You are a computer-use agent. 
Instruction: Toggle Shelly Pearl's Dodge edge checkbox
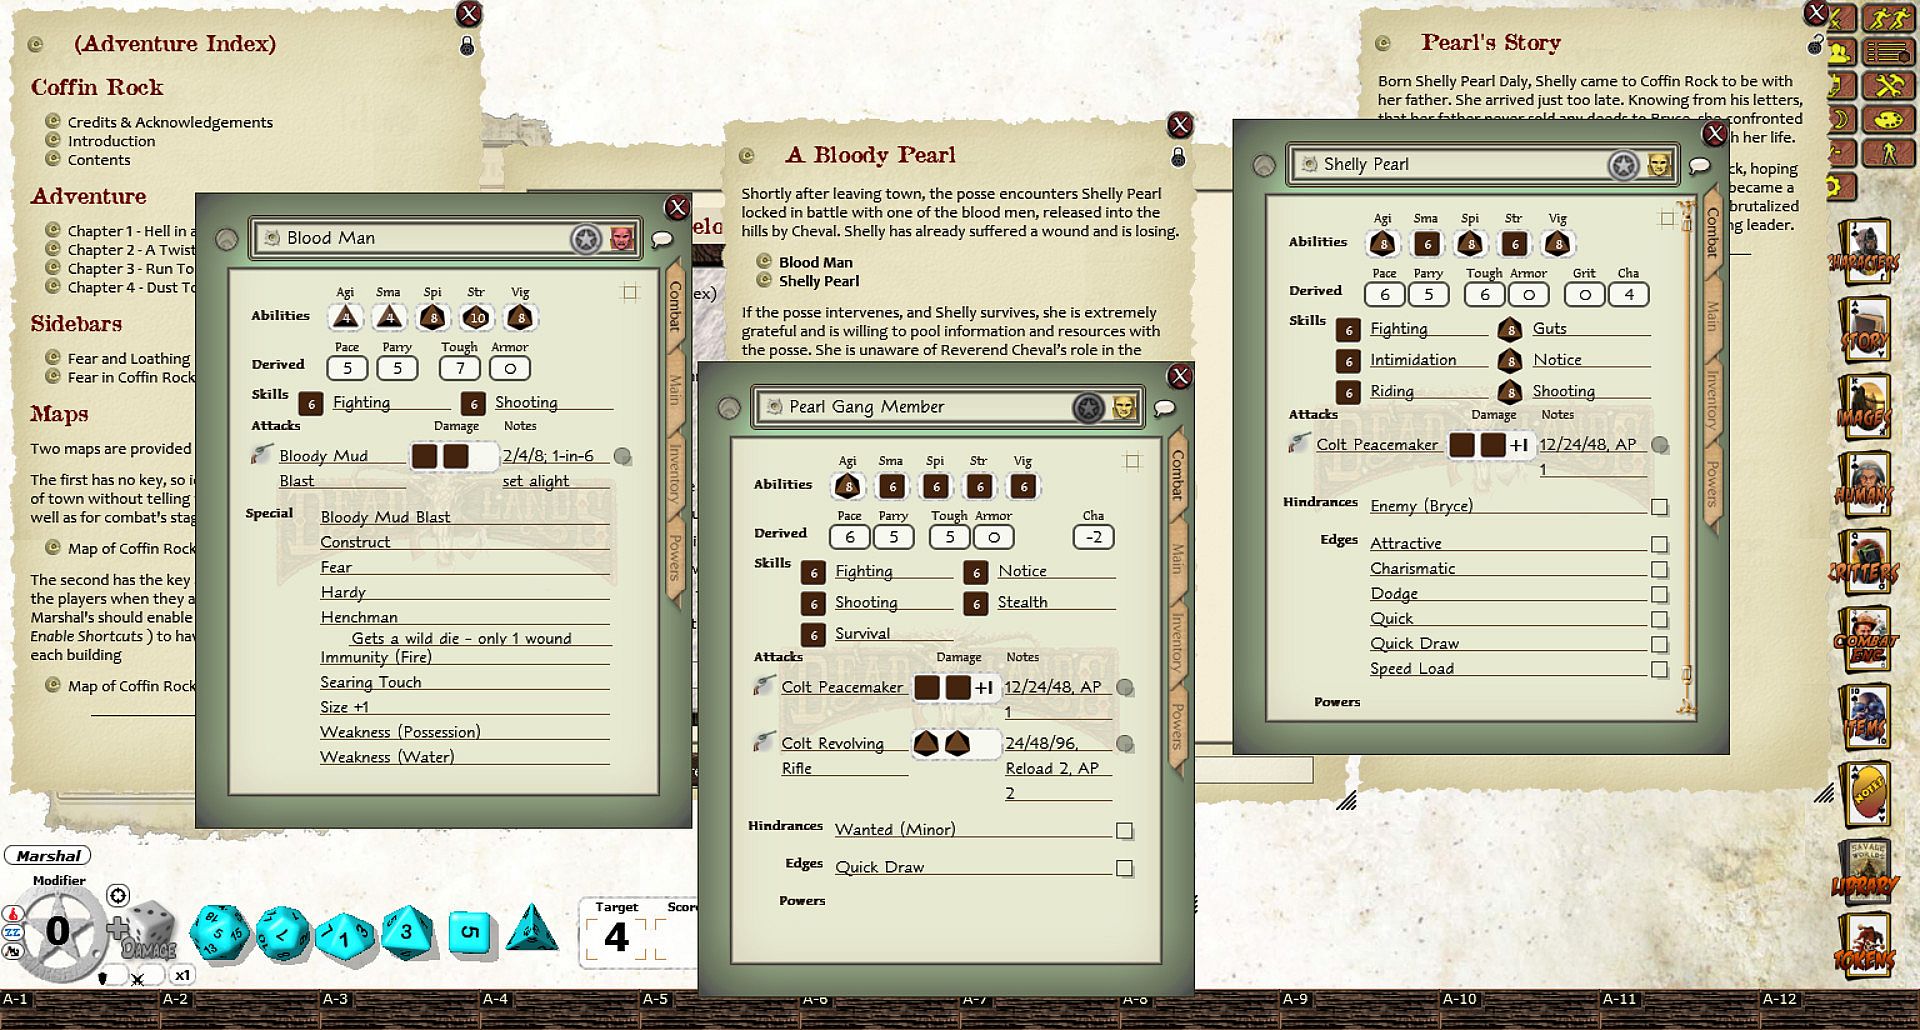click(1660, 595)
